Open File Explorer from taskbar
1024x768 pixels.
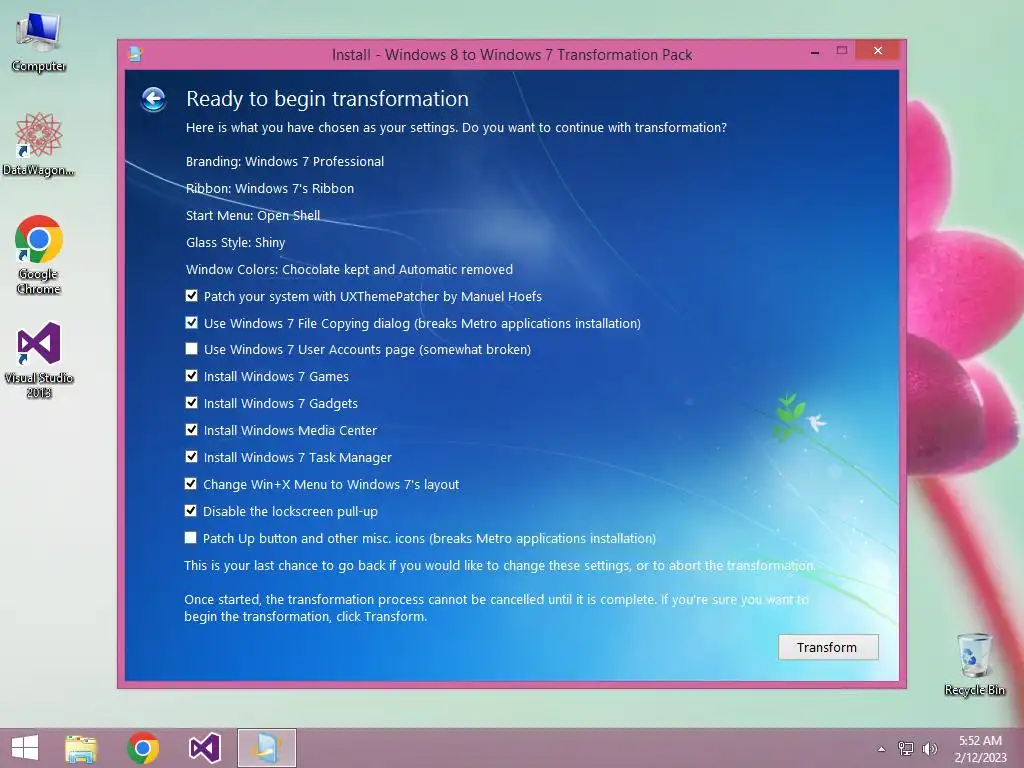pyautogui.click(x=81, y=748)
